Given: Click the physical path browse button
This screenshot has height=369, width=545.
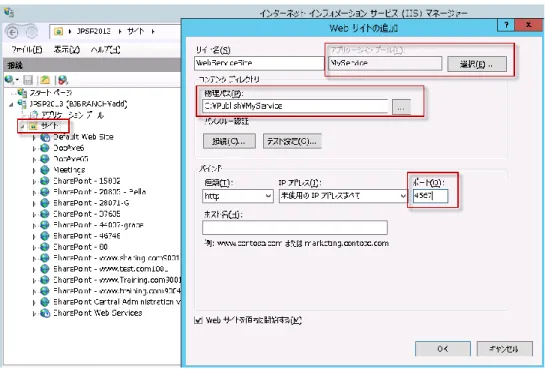Looking at the screenshot, I should [x=401, y=107].
